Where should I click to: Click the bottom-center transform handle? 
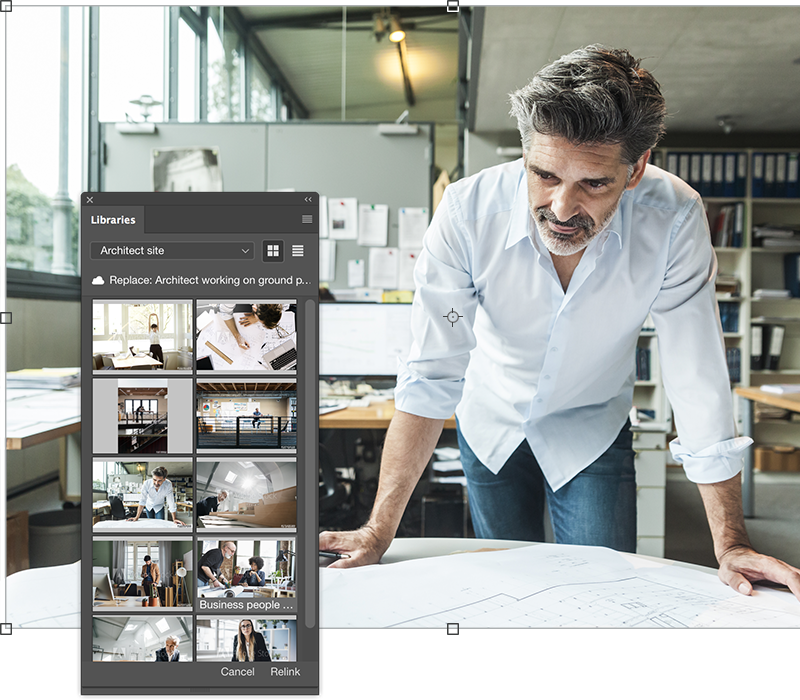click(452, 629)
